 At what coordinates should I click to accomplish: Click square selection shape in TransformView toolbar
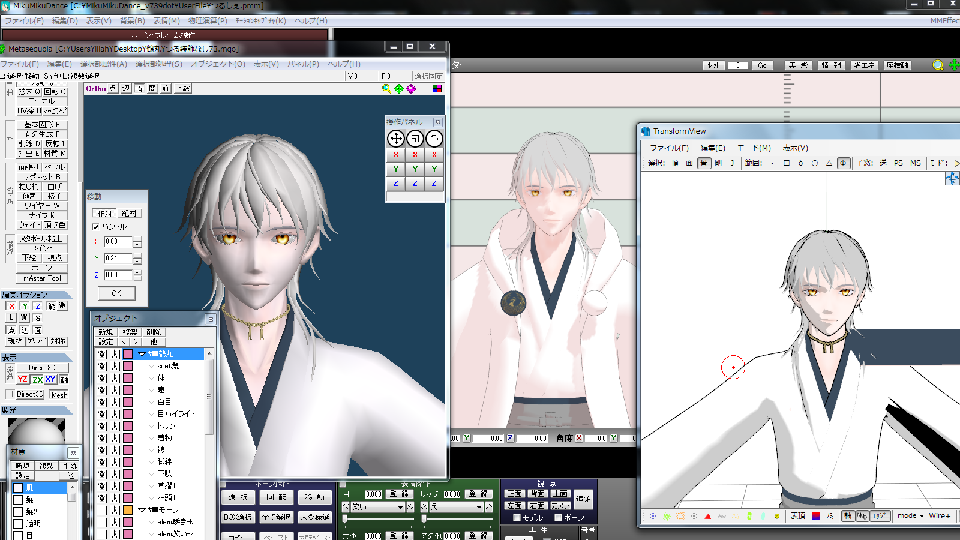[x=787, y=163]
